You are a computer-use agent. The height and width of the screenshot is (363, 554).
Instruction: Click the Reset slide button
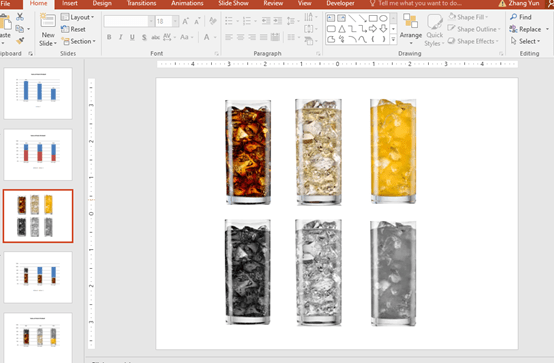[73, 29]
